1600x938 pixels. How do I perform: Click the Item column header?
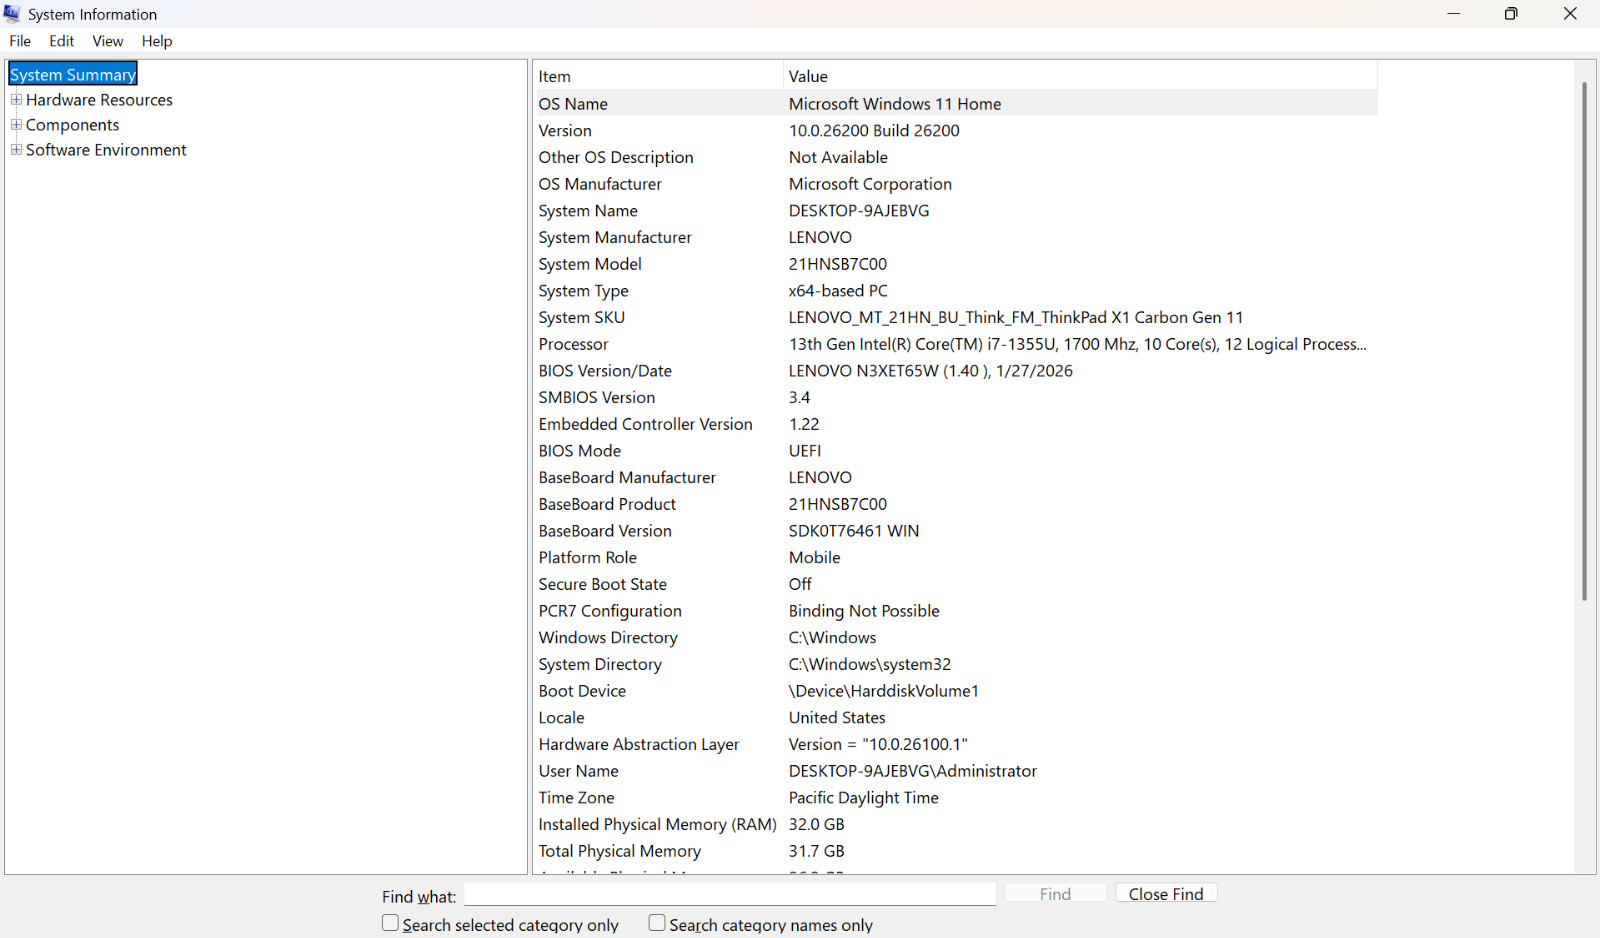(659, 76)
